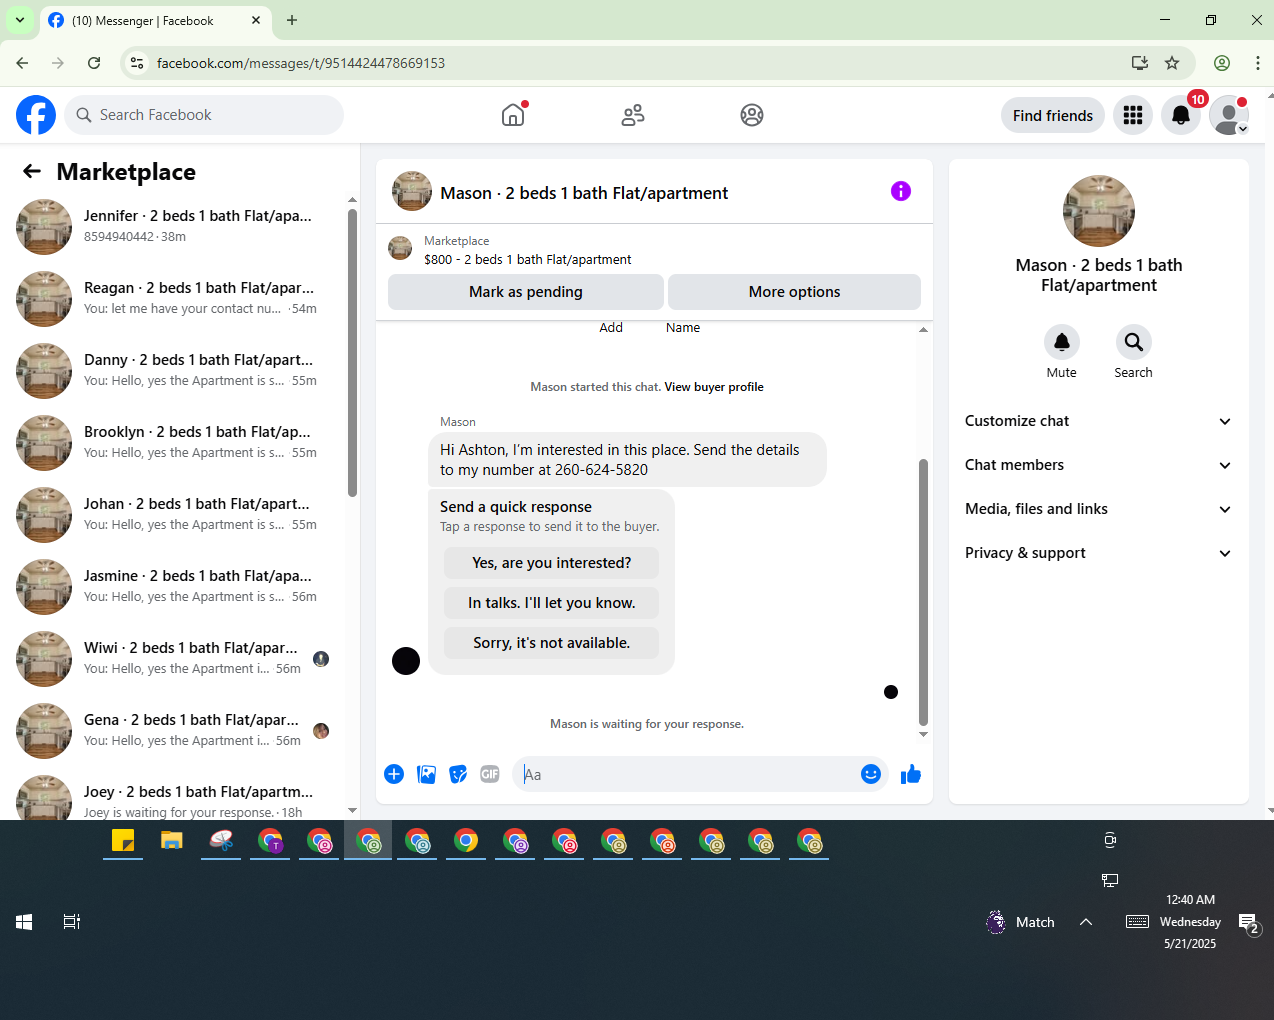Go back from Marketplace using arrow
The width and height of the screenshot is (1274, 1020).
click(x=32, y=171)
